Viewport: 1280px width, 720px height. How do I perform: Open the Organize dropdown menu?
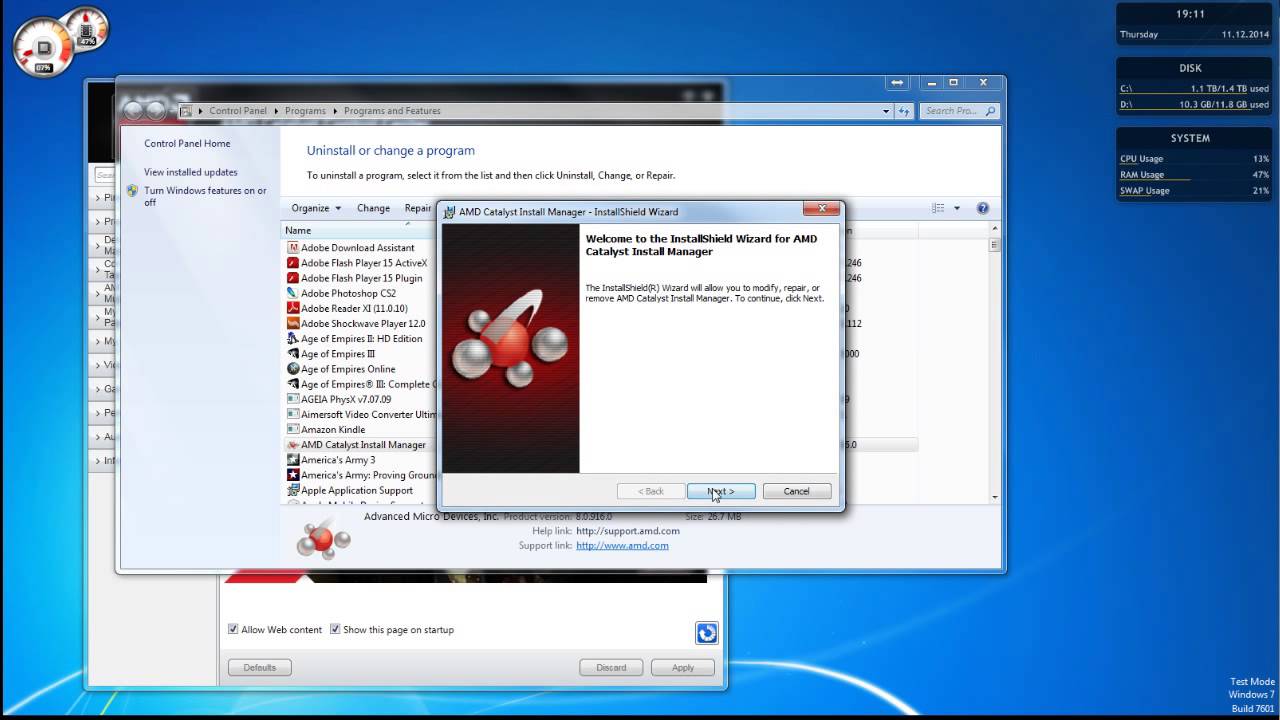click(x=316, y=208)
